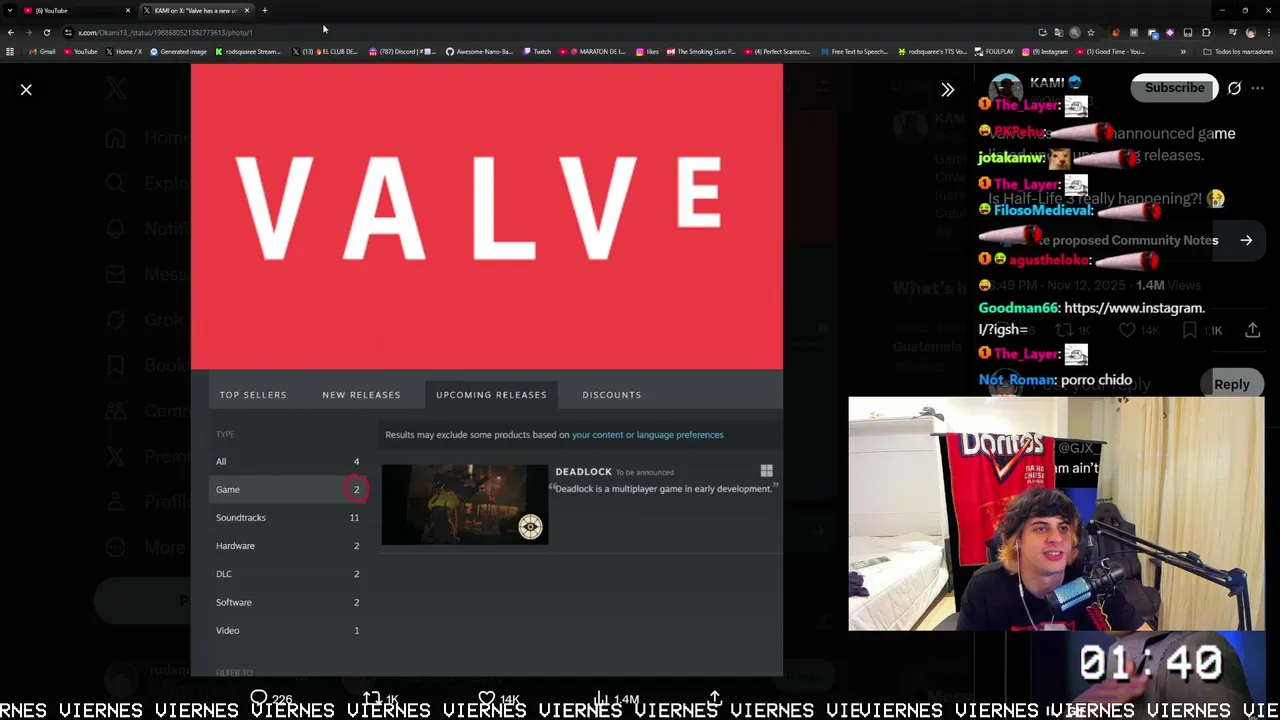Click the Reply button in the sidebar
Viewport: 1280px width, 720px height.
pyautogui.click(x=1231, y=384)
